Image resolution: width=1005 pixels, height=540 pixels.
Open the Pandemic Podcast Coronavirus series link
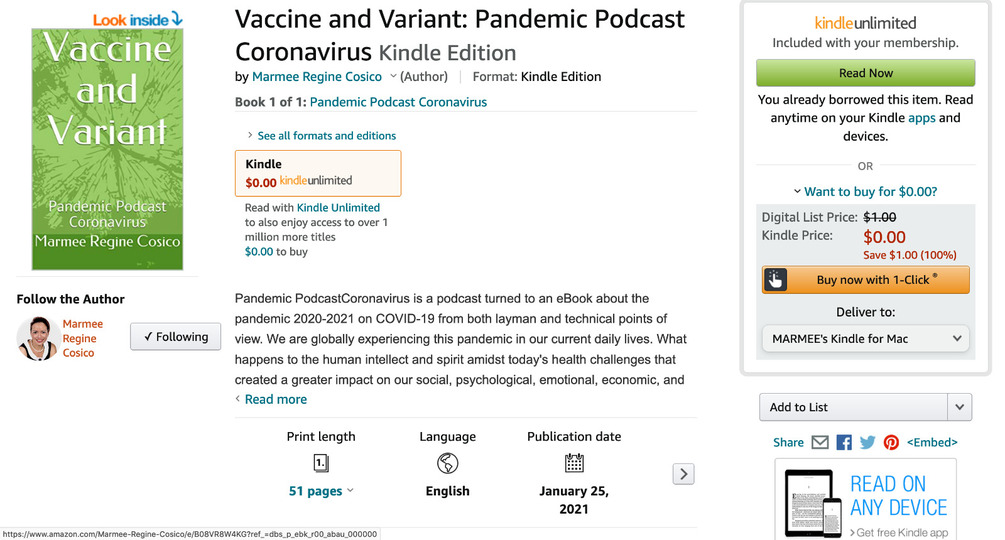coord(398,102)
